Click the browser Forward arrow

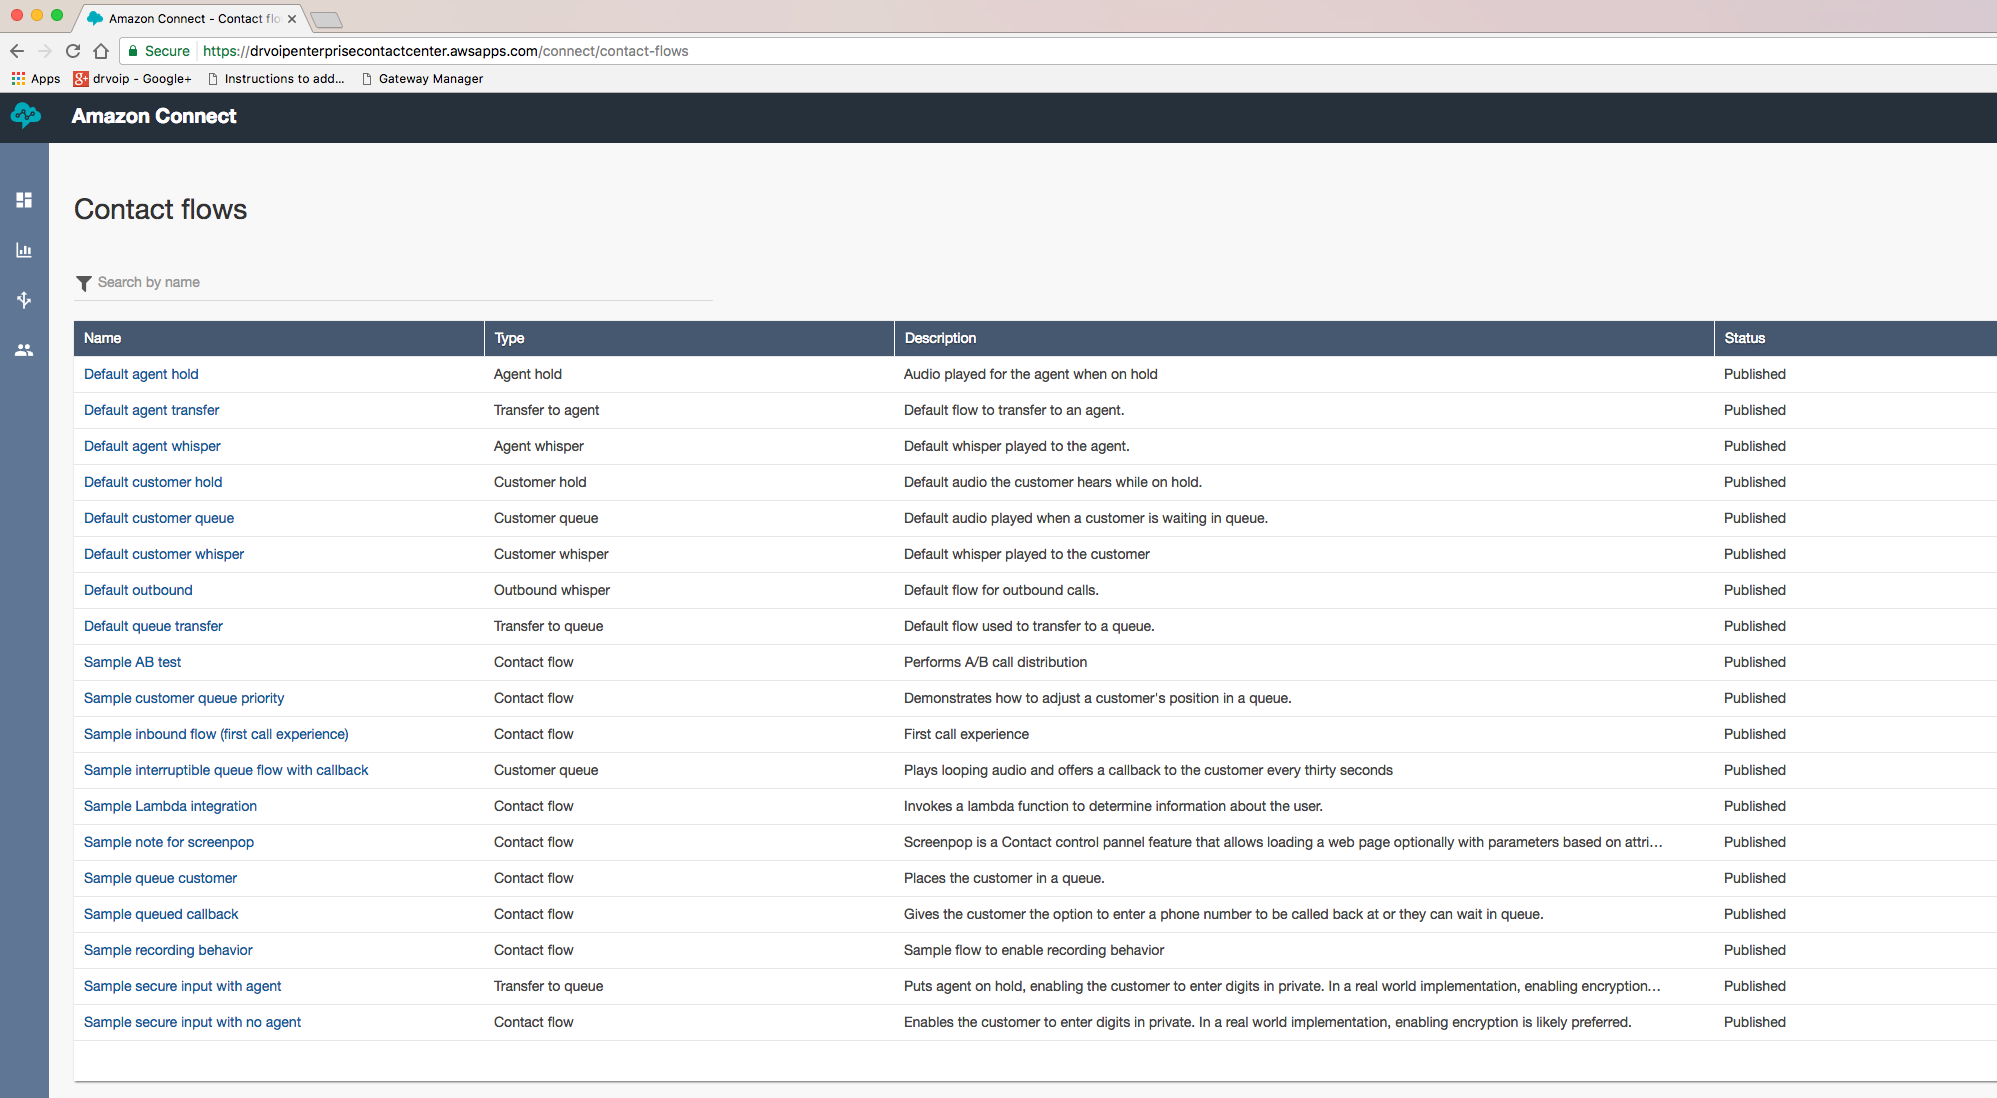click(45, 51)
